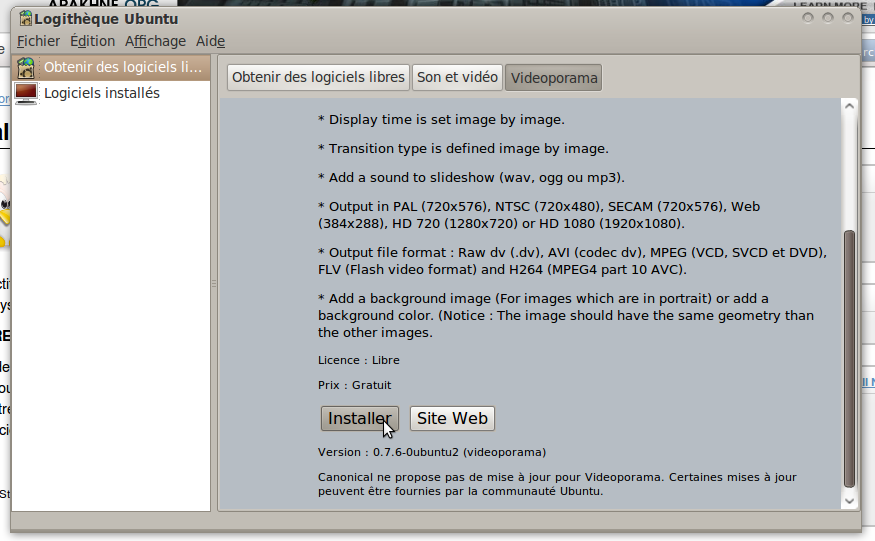Screen dimensions: 875x541
Task: Select the Videoporama breadcrumb button
Action: tap(554, 78)
